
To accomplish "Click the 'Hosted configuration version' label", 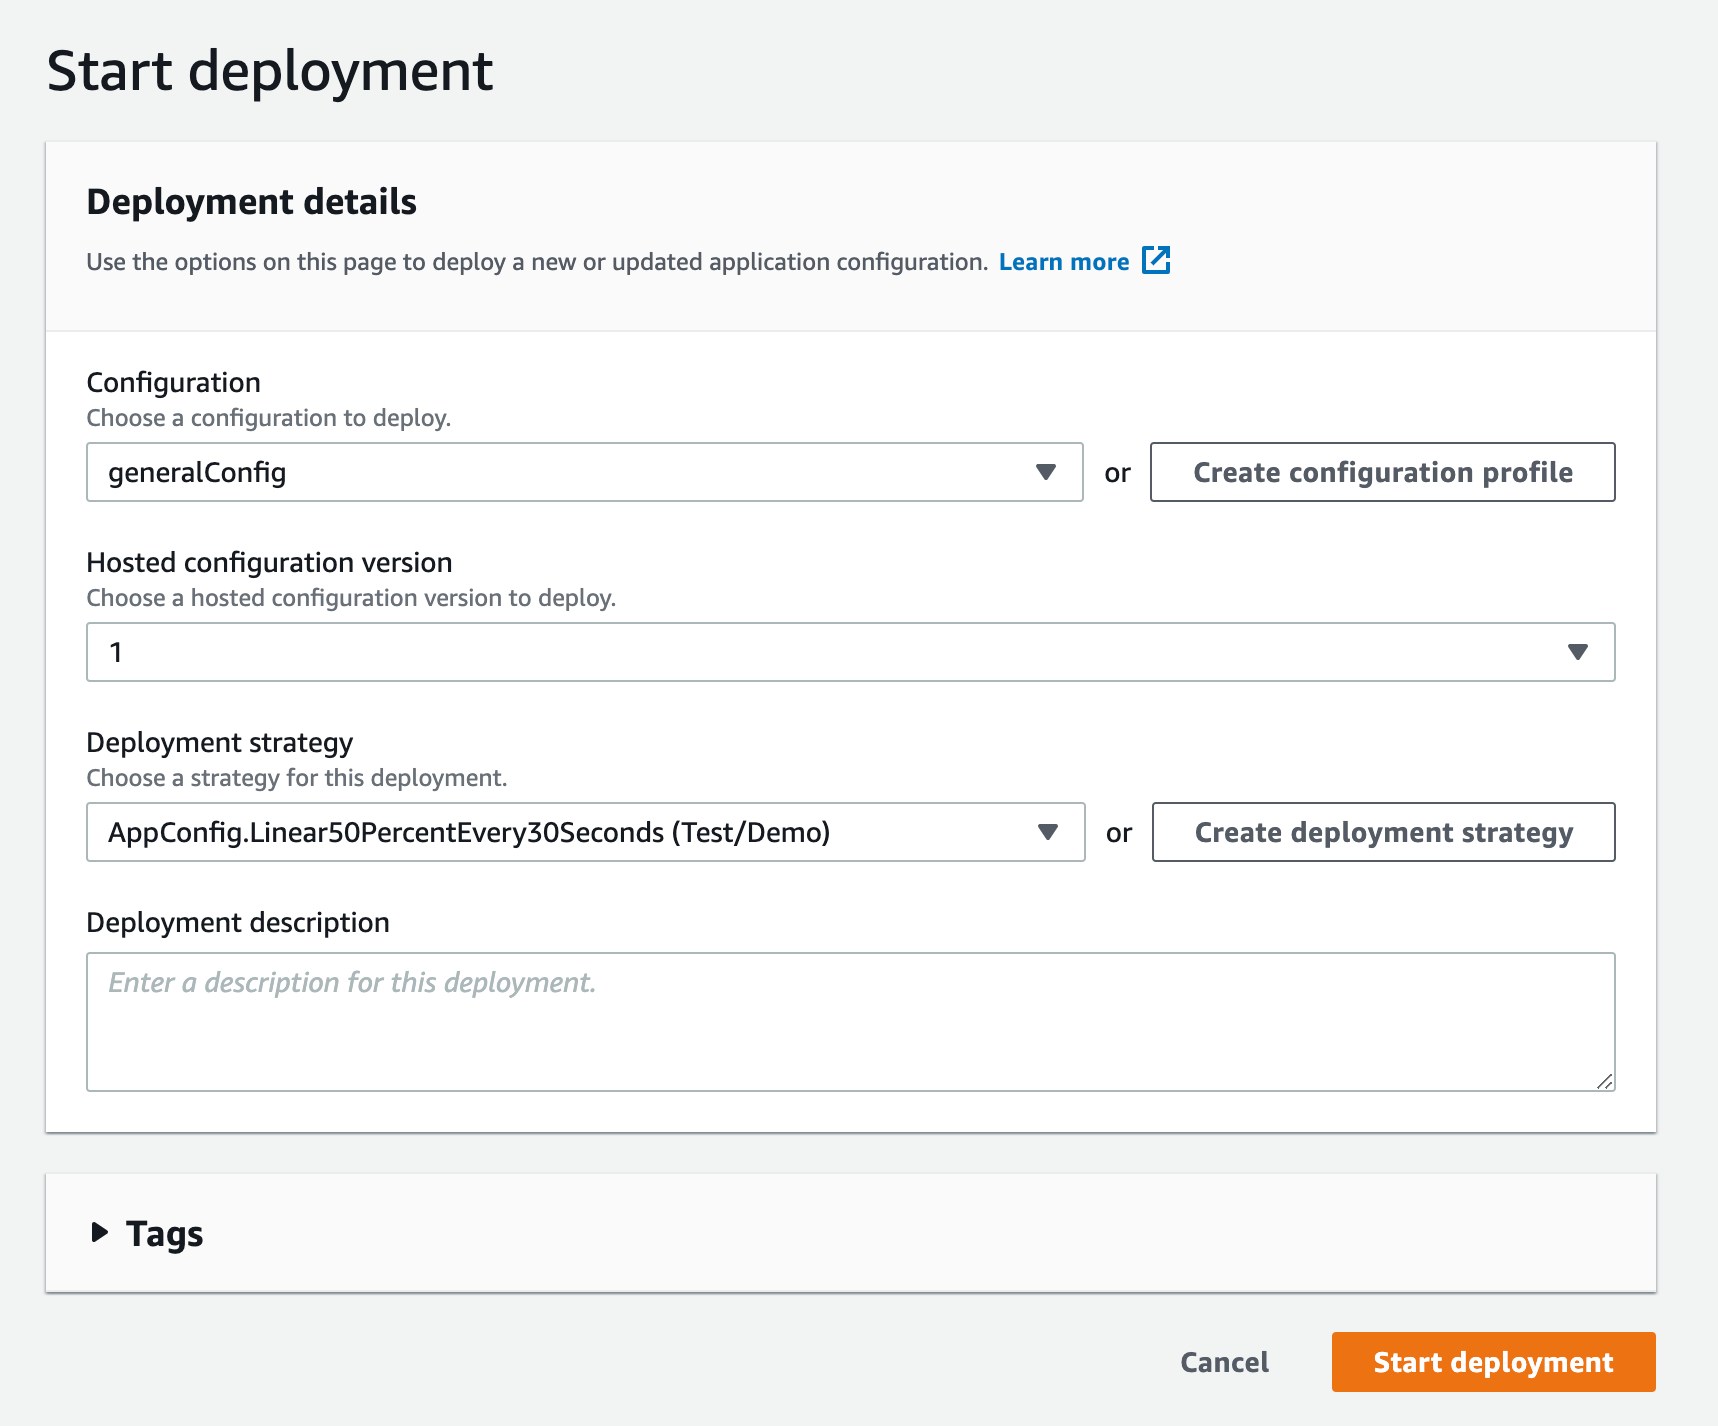I will [269, 562].
